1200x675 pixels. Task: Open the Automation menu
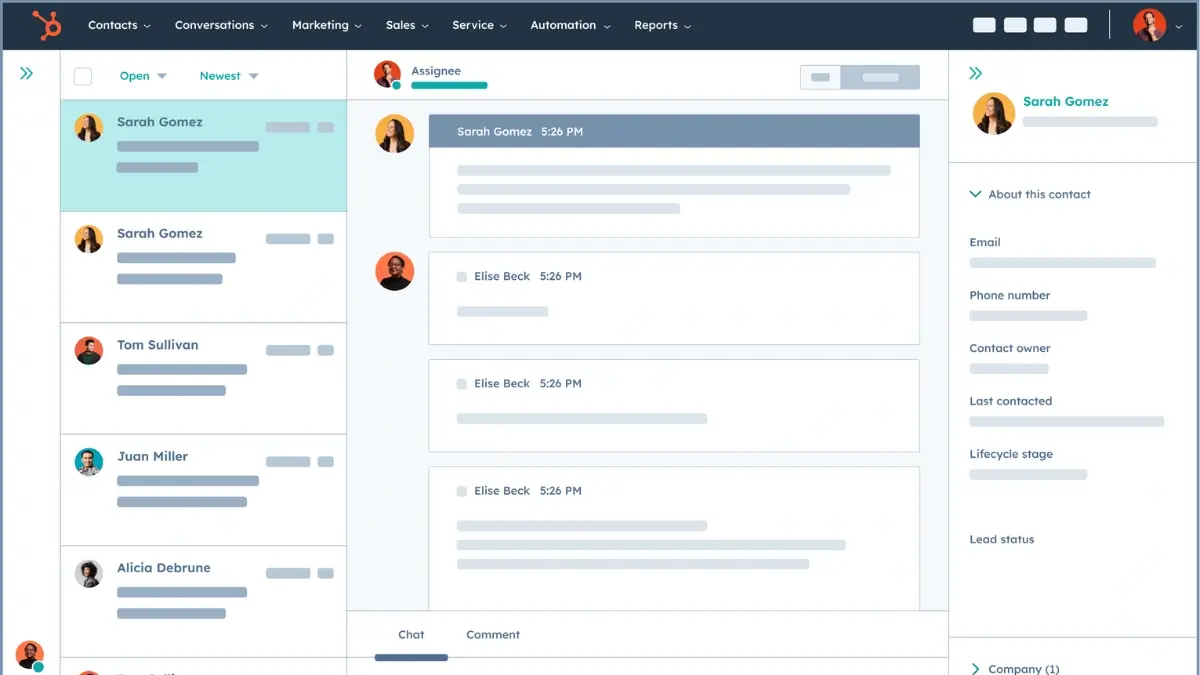[x=570, y=25]
